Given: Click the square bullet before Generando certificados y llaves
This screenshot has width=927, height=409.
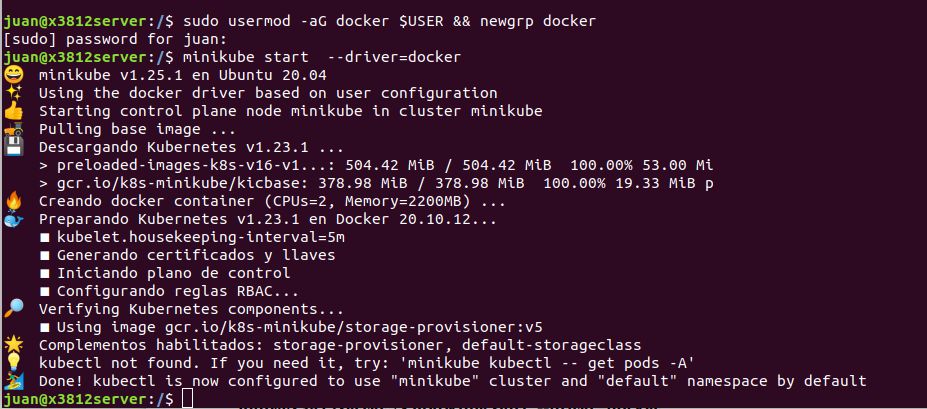Looking at the screenshot, I should (44, 255).
